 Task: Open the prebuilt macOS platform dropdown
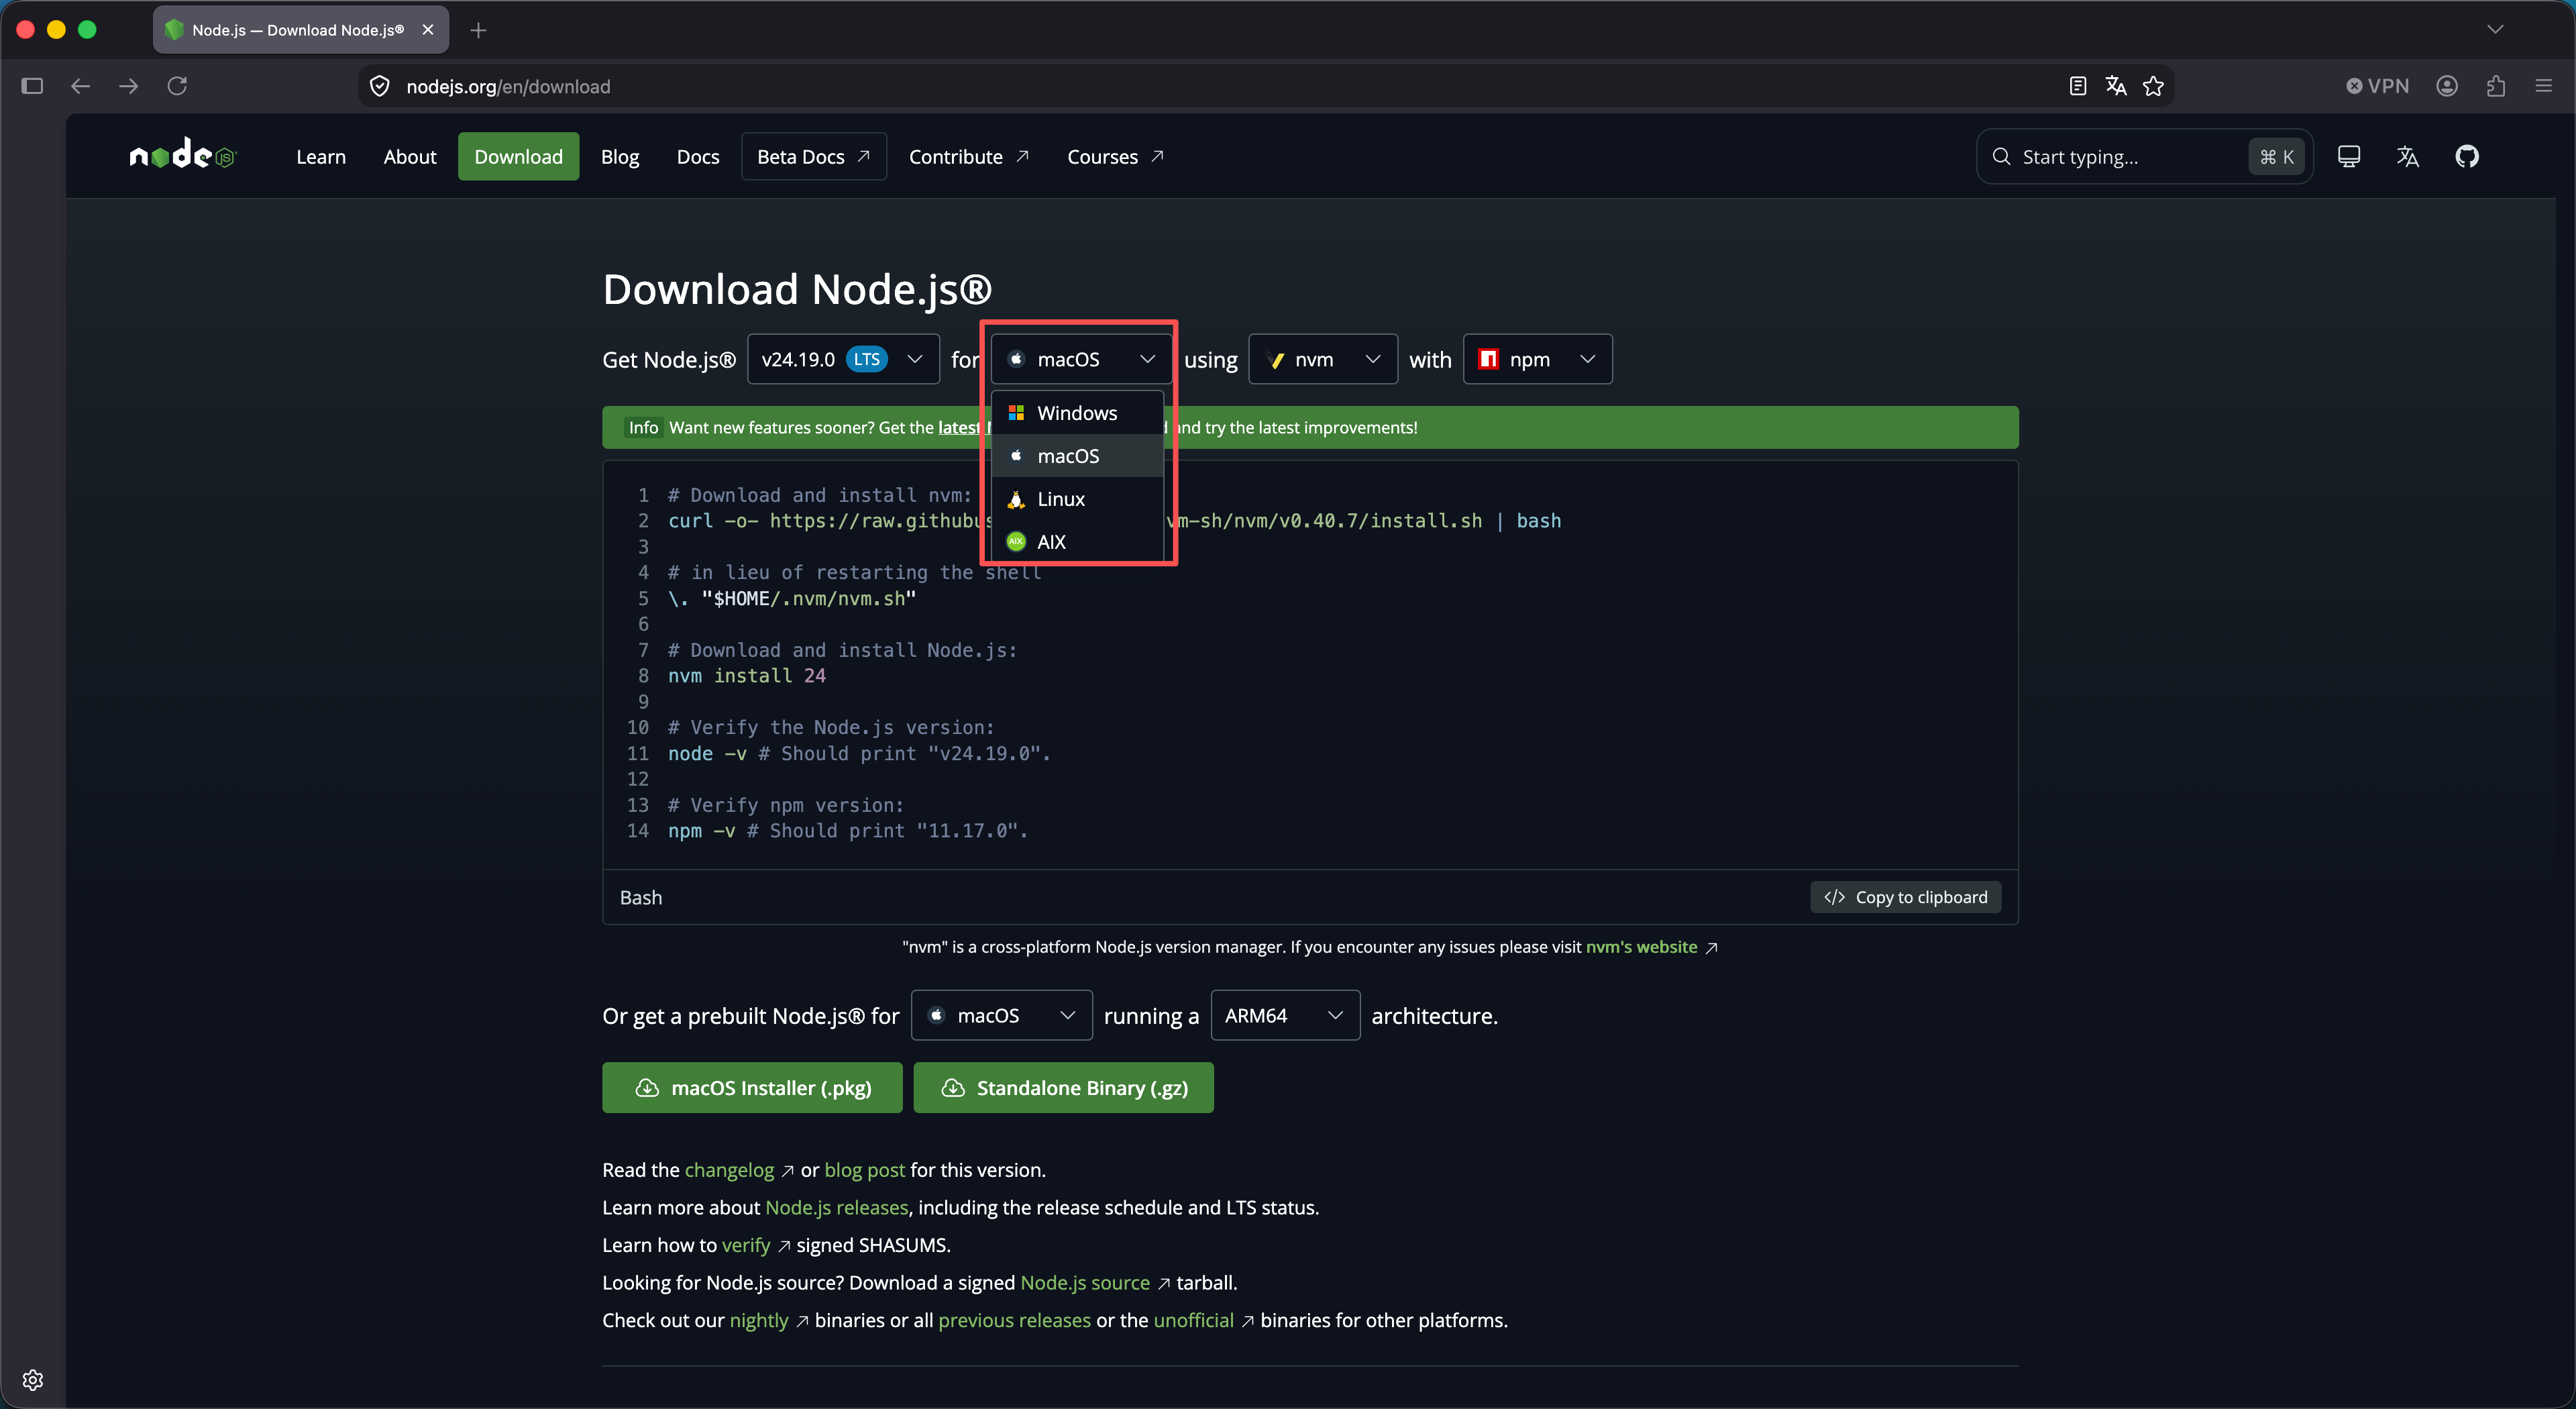click(1001, 1015)
